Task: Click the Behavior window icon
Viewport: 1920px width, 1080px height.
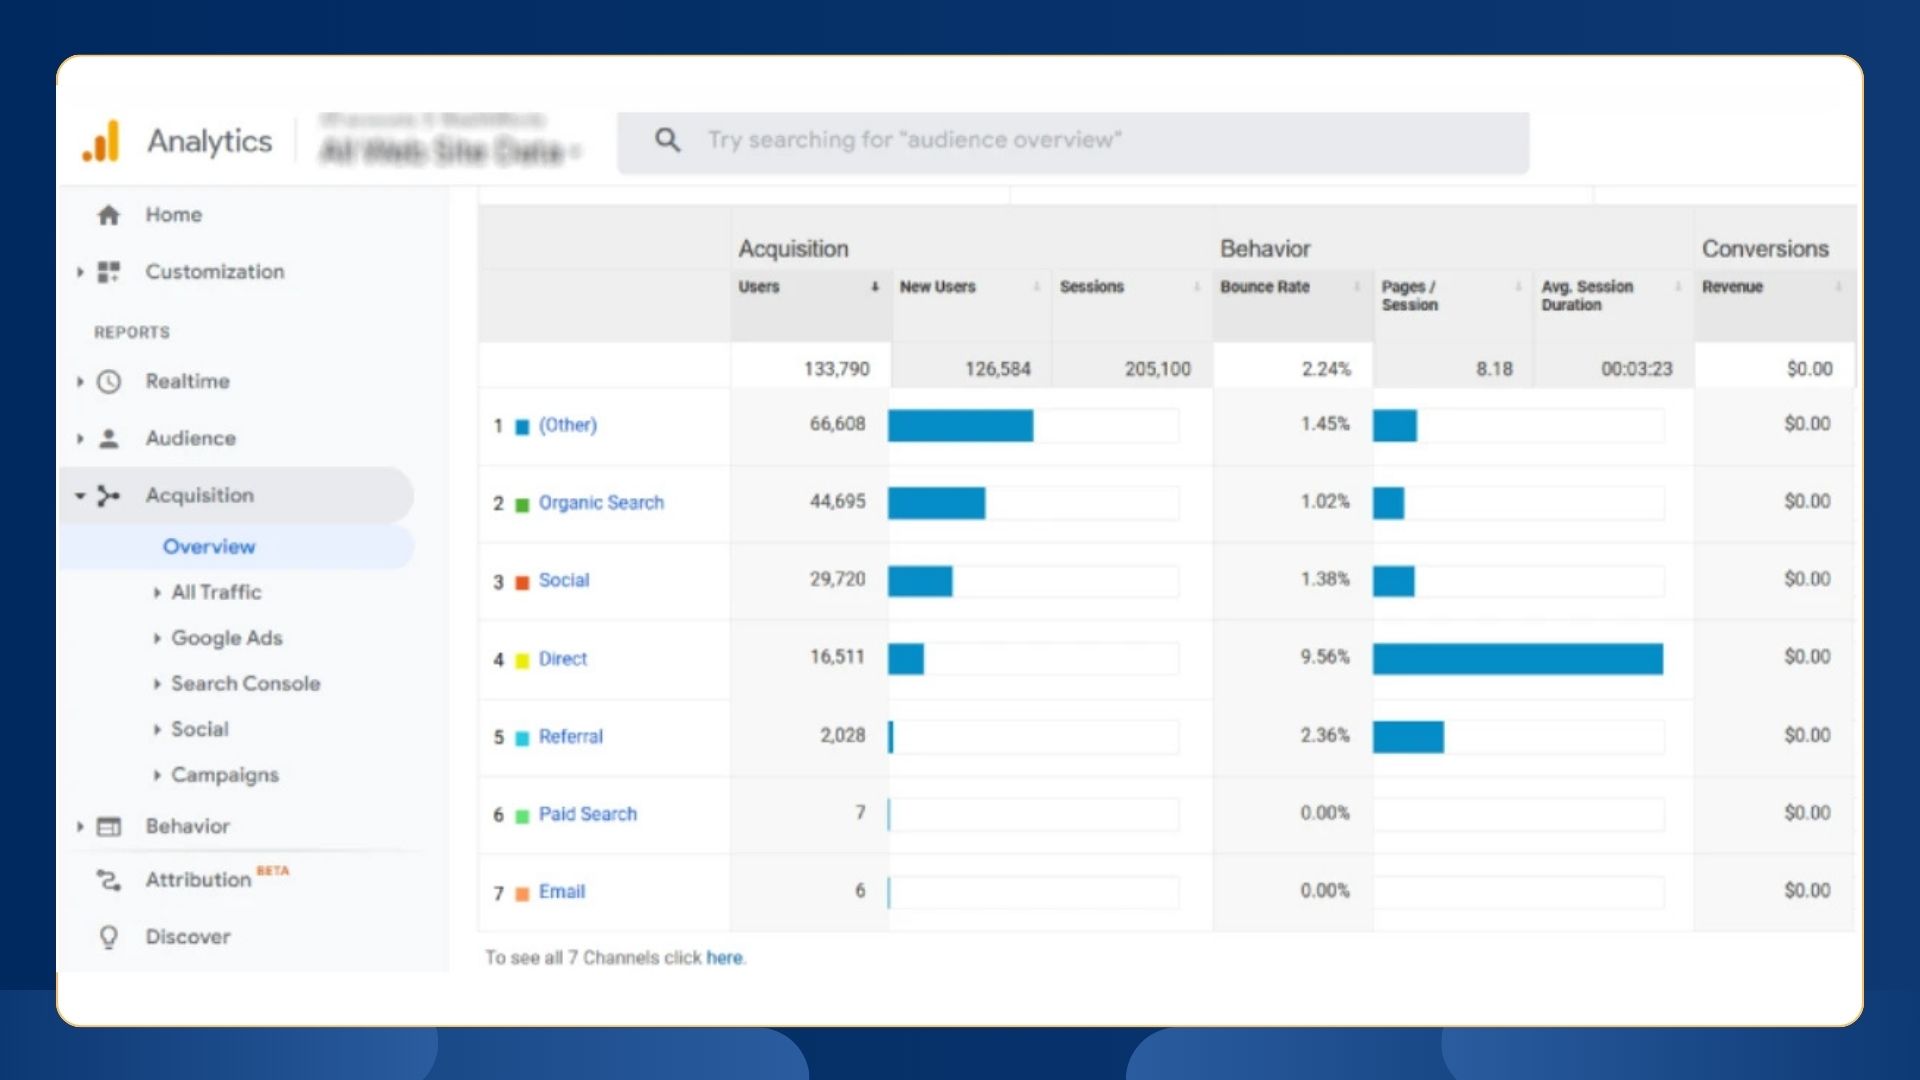Action: tap(108, 826)
